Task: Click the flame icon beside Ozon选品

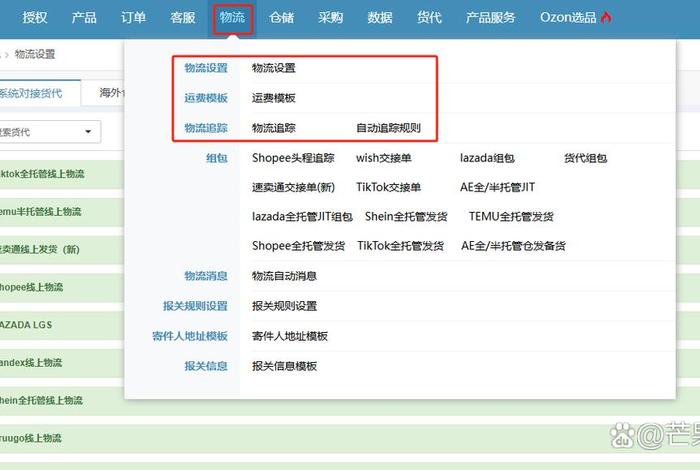Action: coord(606,17)
